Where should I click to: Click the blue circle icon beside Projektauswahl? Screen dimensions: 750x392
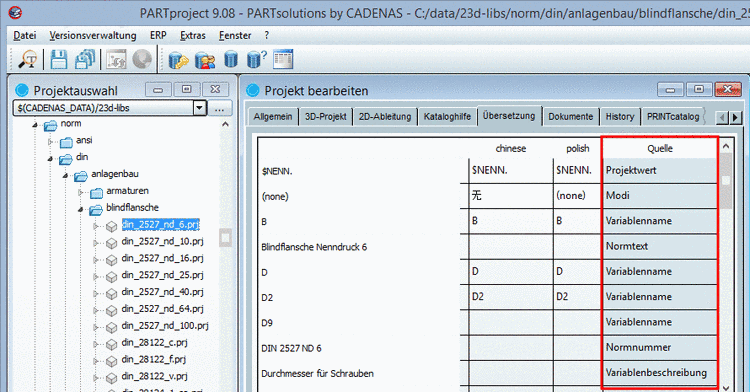pyautogui.click(x=22, y=90)
